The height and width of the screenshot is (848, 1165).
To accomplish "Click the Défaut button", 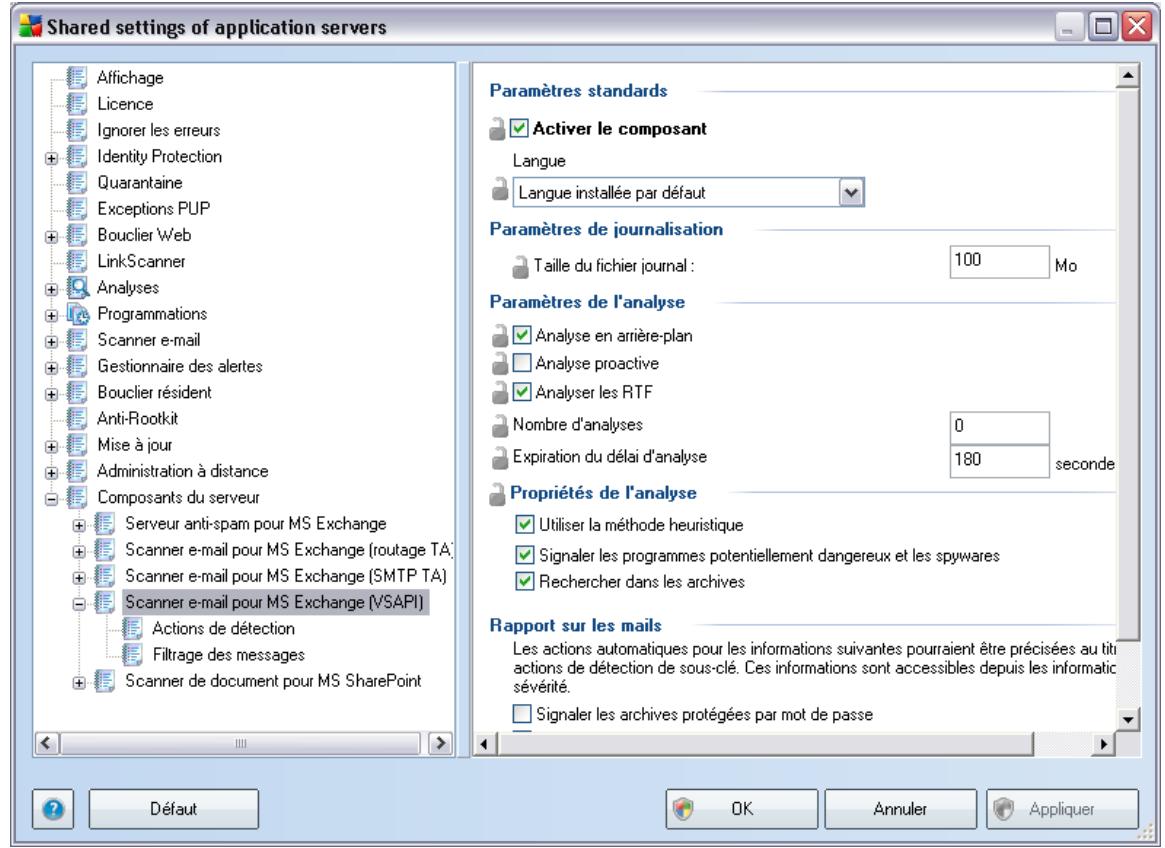I will click(x=174, y=809).
